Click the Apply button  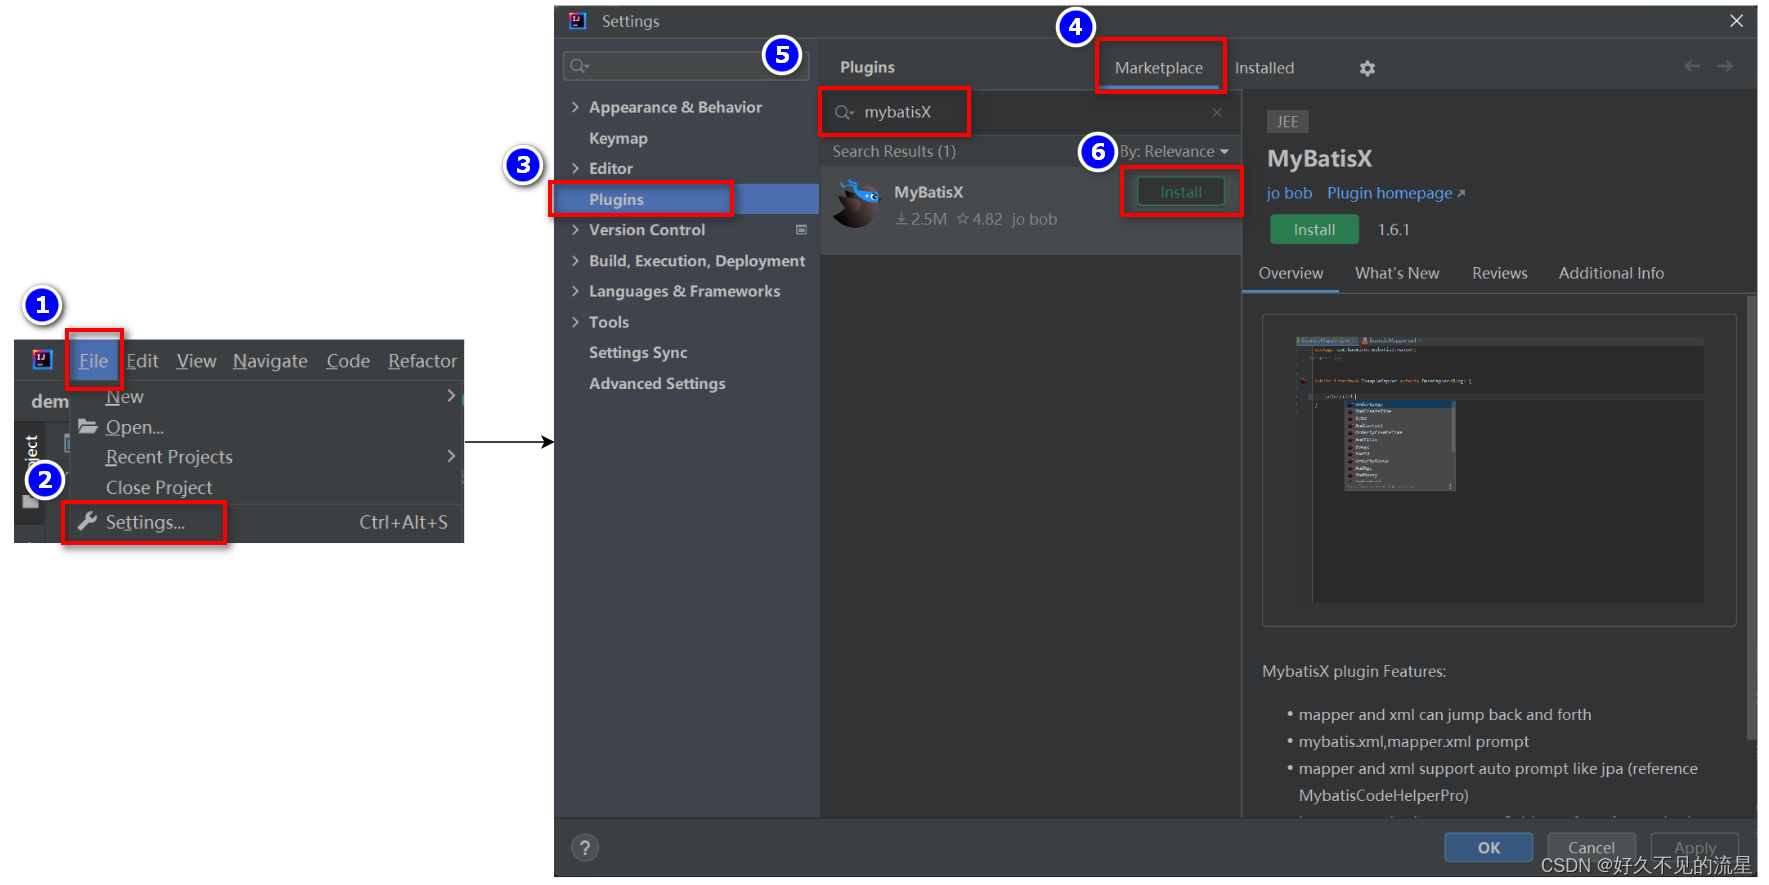1694,847
